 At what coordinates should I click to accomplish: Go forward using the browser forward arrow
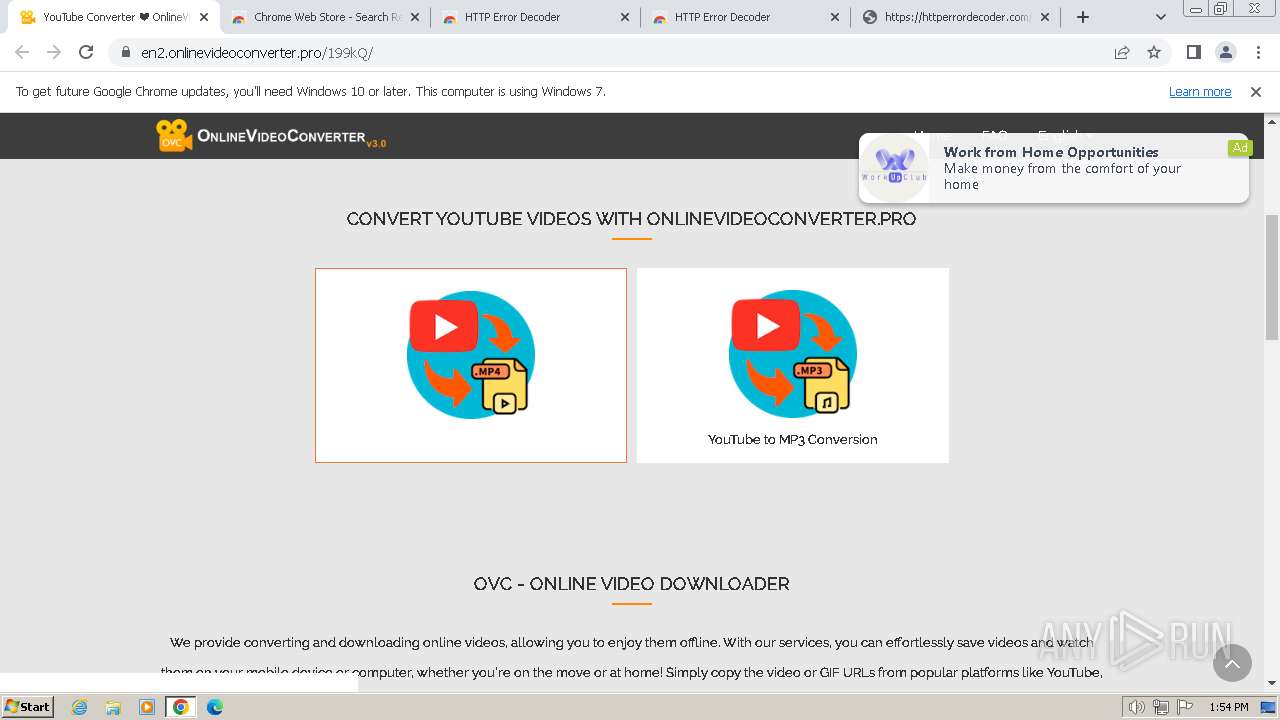click(54, 52)
